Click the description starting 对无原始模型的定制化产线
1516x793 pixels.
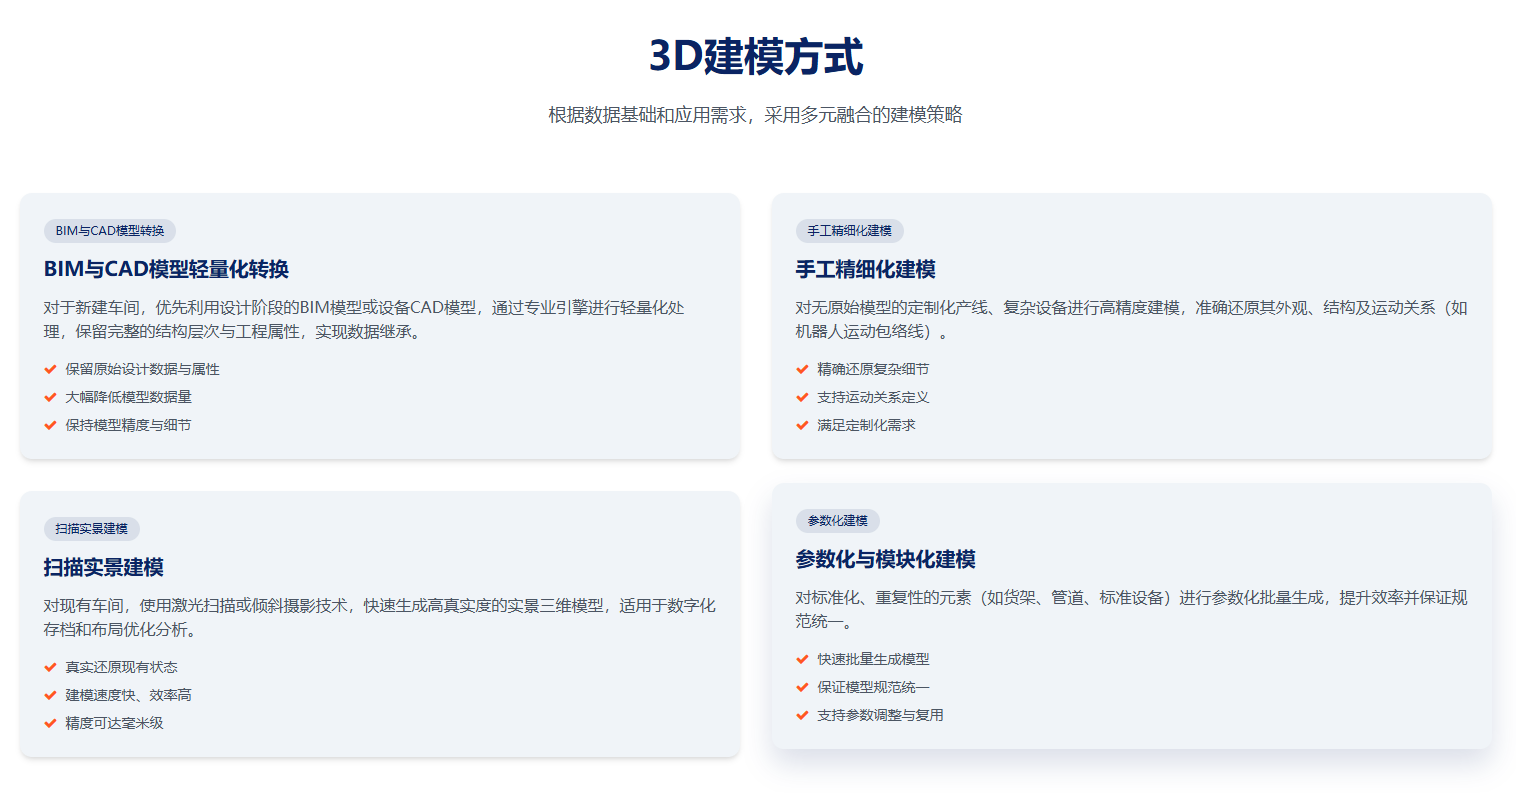pyautogui.click(x=1132, y=320)
